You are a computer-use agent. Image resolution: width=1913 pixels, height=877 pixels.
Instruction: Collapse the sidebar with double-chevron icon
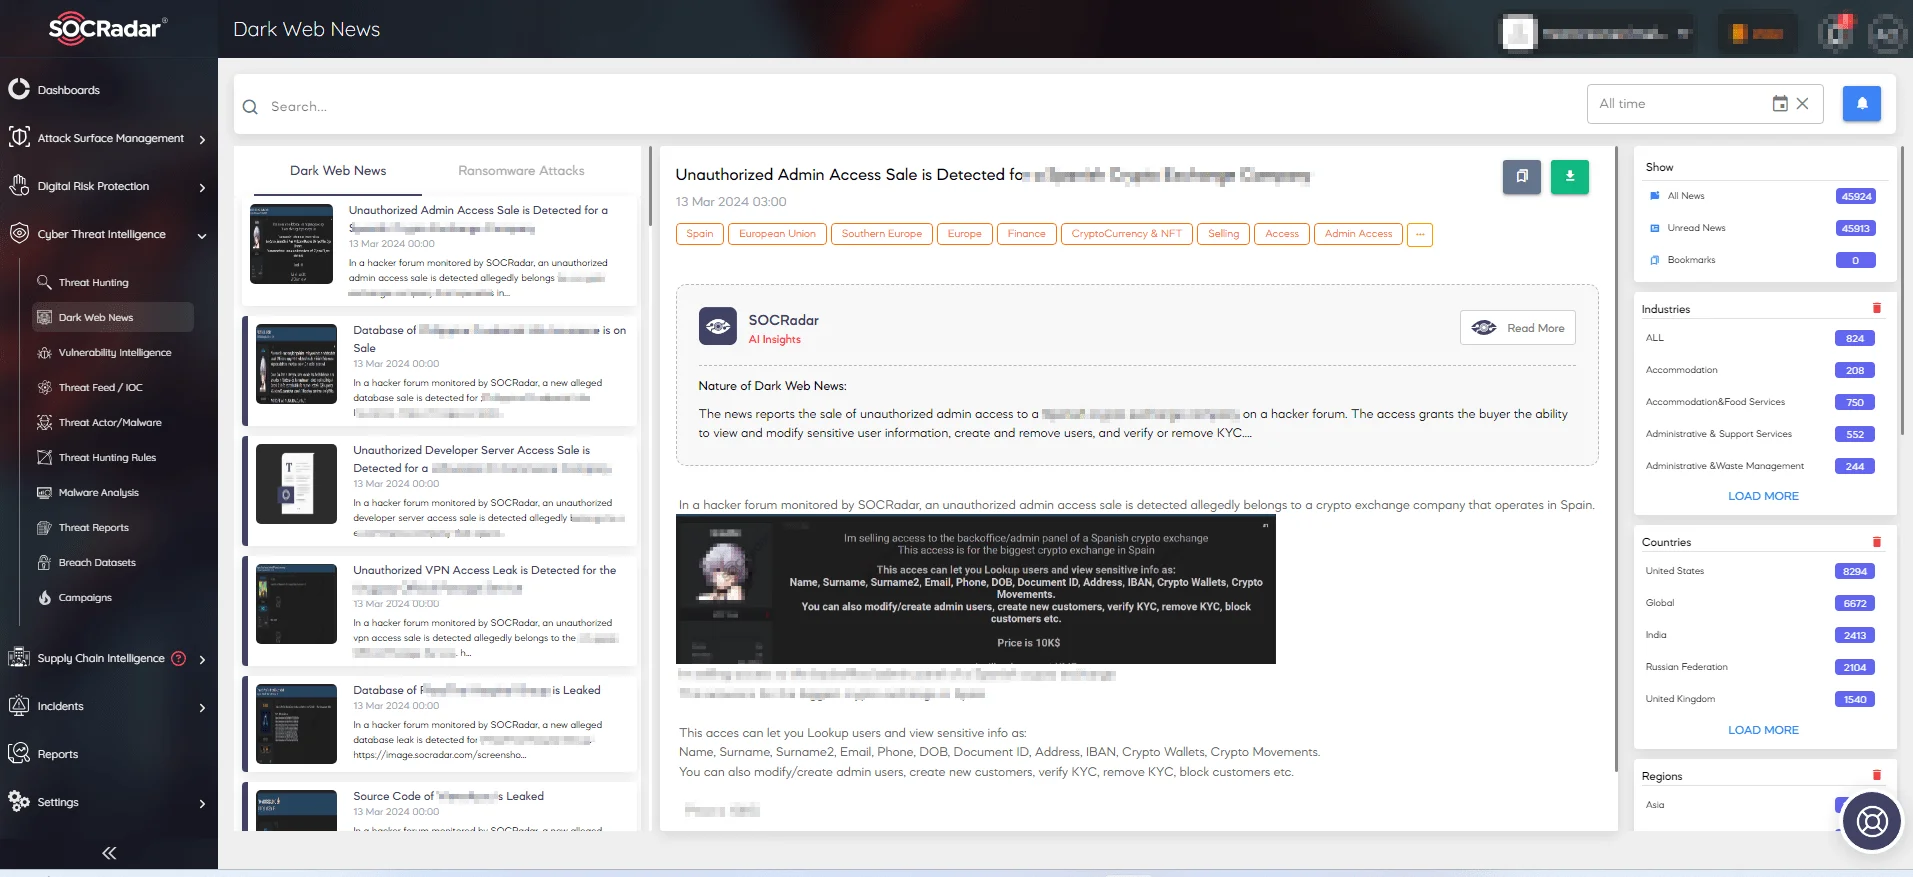[109, 853]
